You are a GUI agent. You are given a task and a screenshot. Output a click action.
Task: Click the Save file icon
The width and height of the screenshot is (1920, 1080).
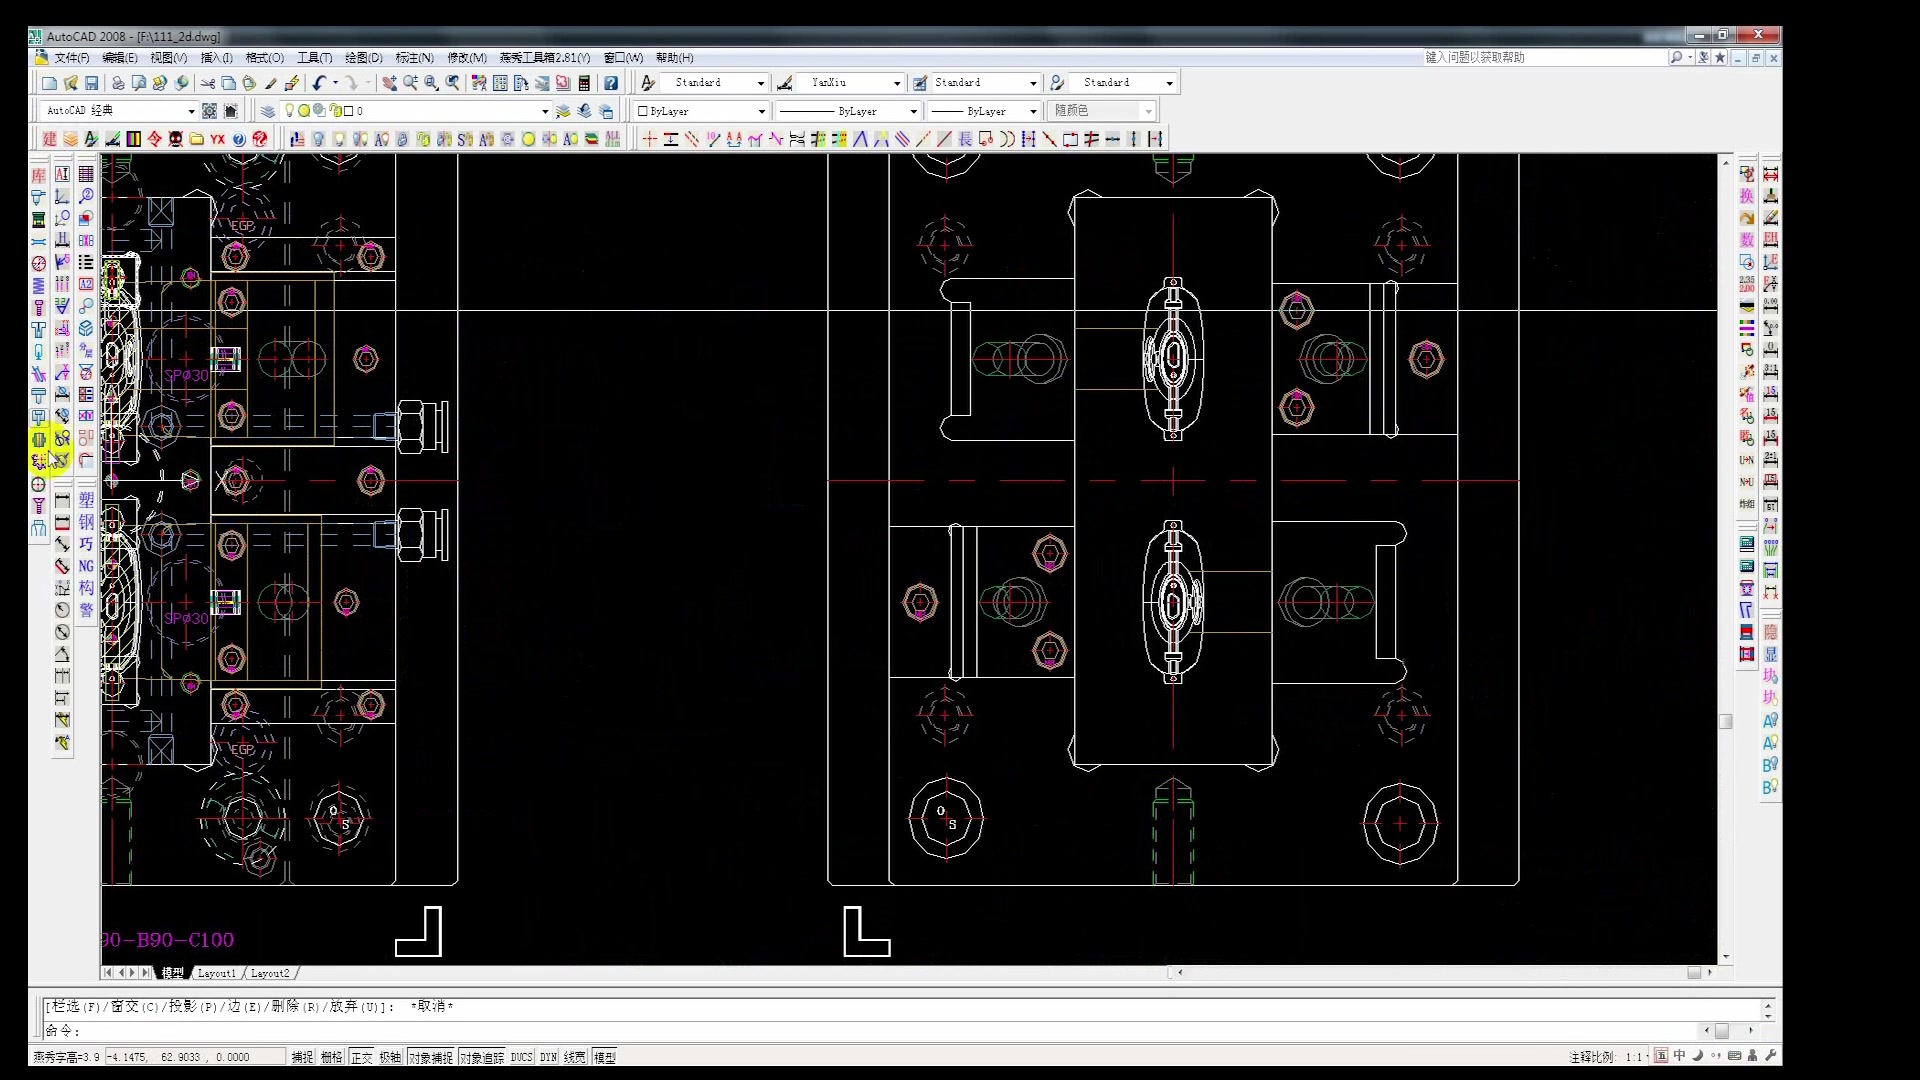coord(92,83)
